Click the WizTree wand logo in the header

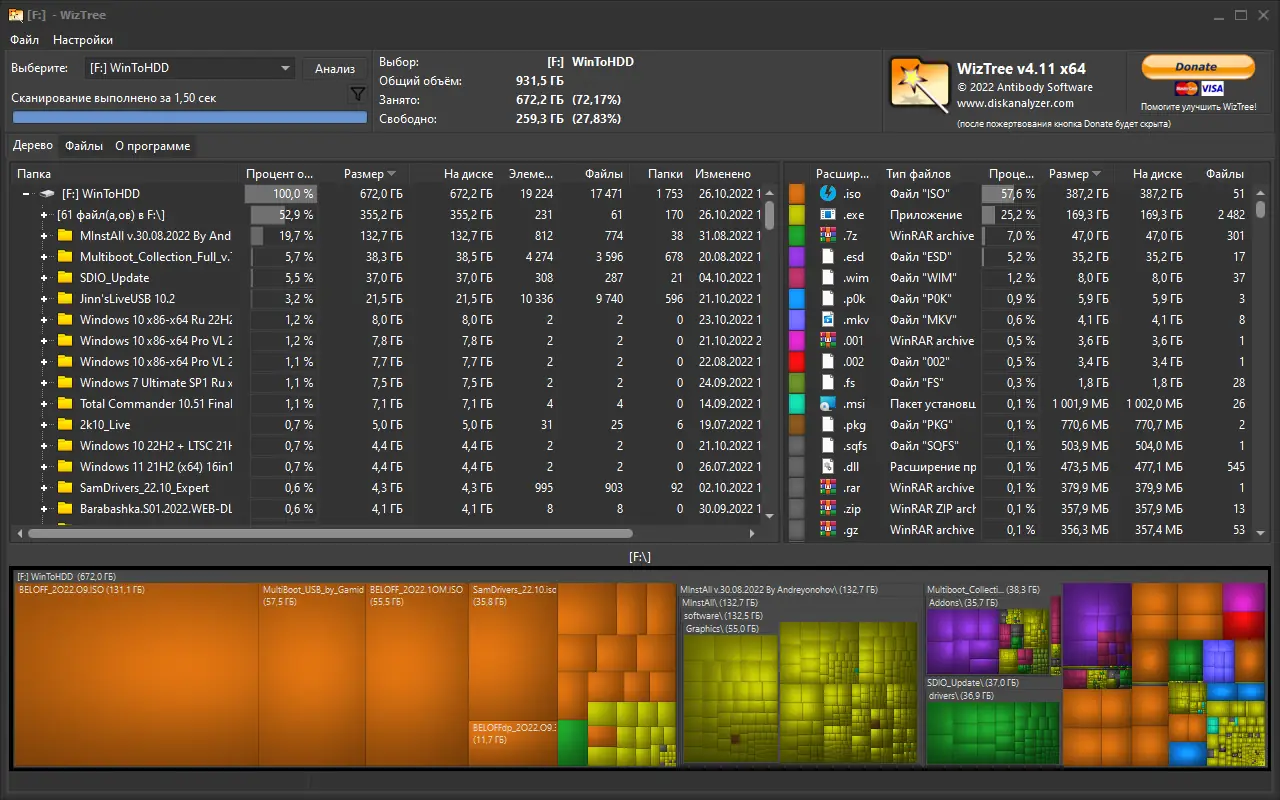coord(920,85)
